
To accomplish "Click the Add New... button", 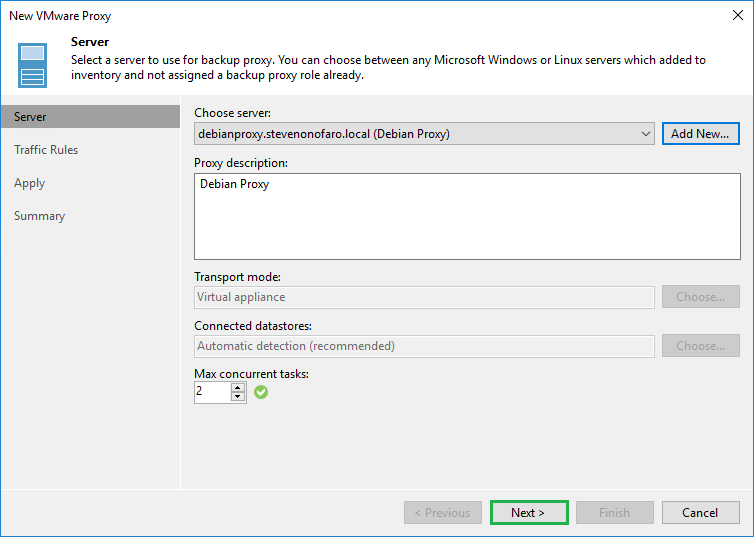I will pyautogui.click(x=700, y=133).
